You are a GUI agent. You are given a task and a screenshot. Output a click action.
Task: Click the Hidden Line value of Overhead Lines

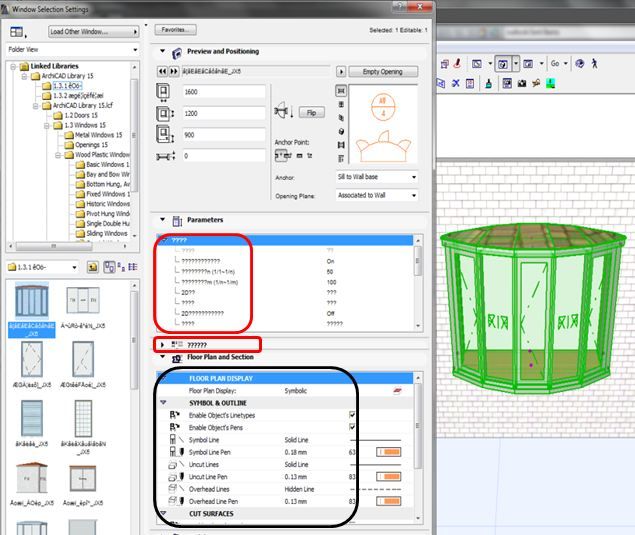click(x=299, y=489)
